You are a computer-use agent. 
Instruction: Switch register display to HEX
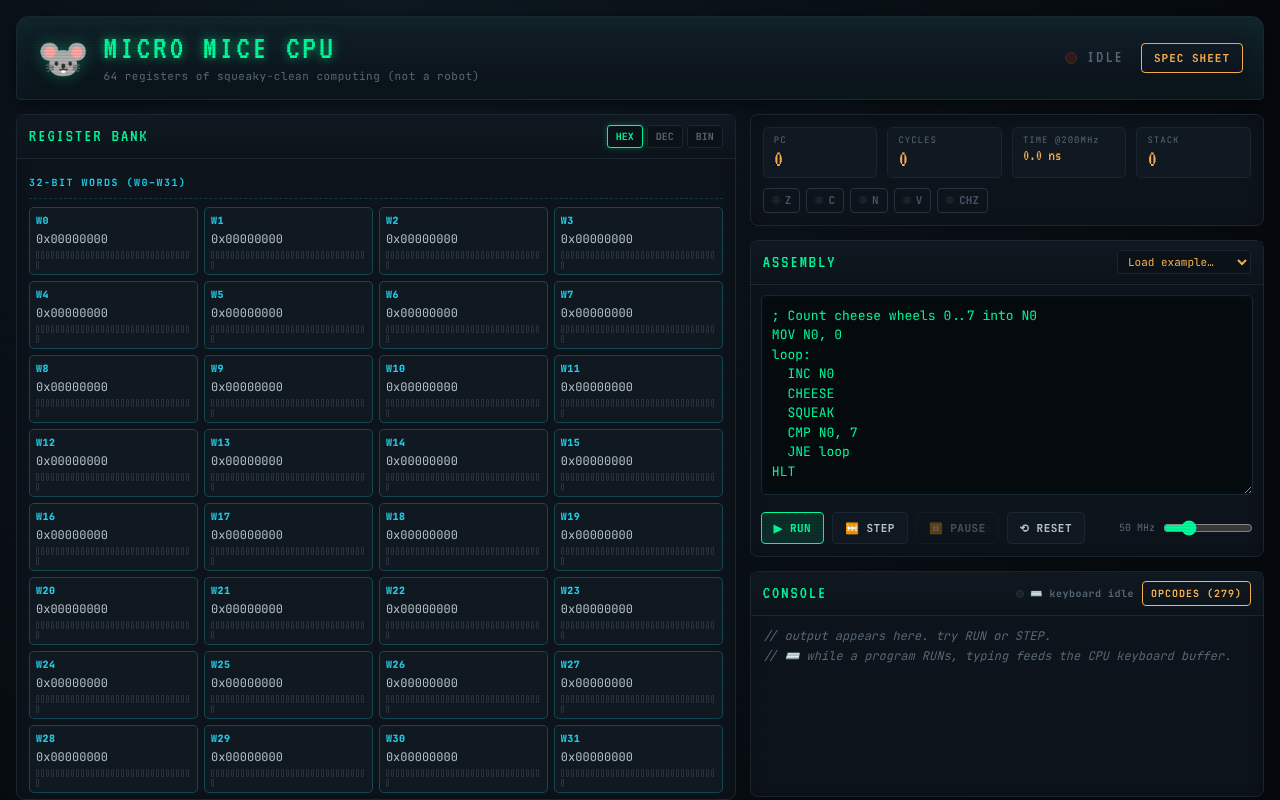pyautogui.click(x=625, y=136)
